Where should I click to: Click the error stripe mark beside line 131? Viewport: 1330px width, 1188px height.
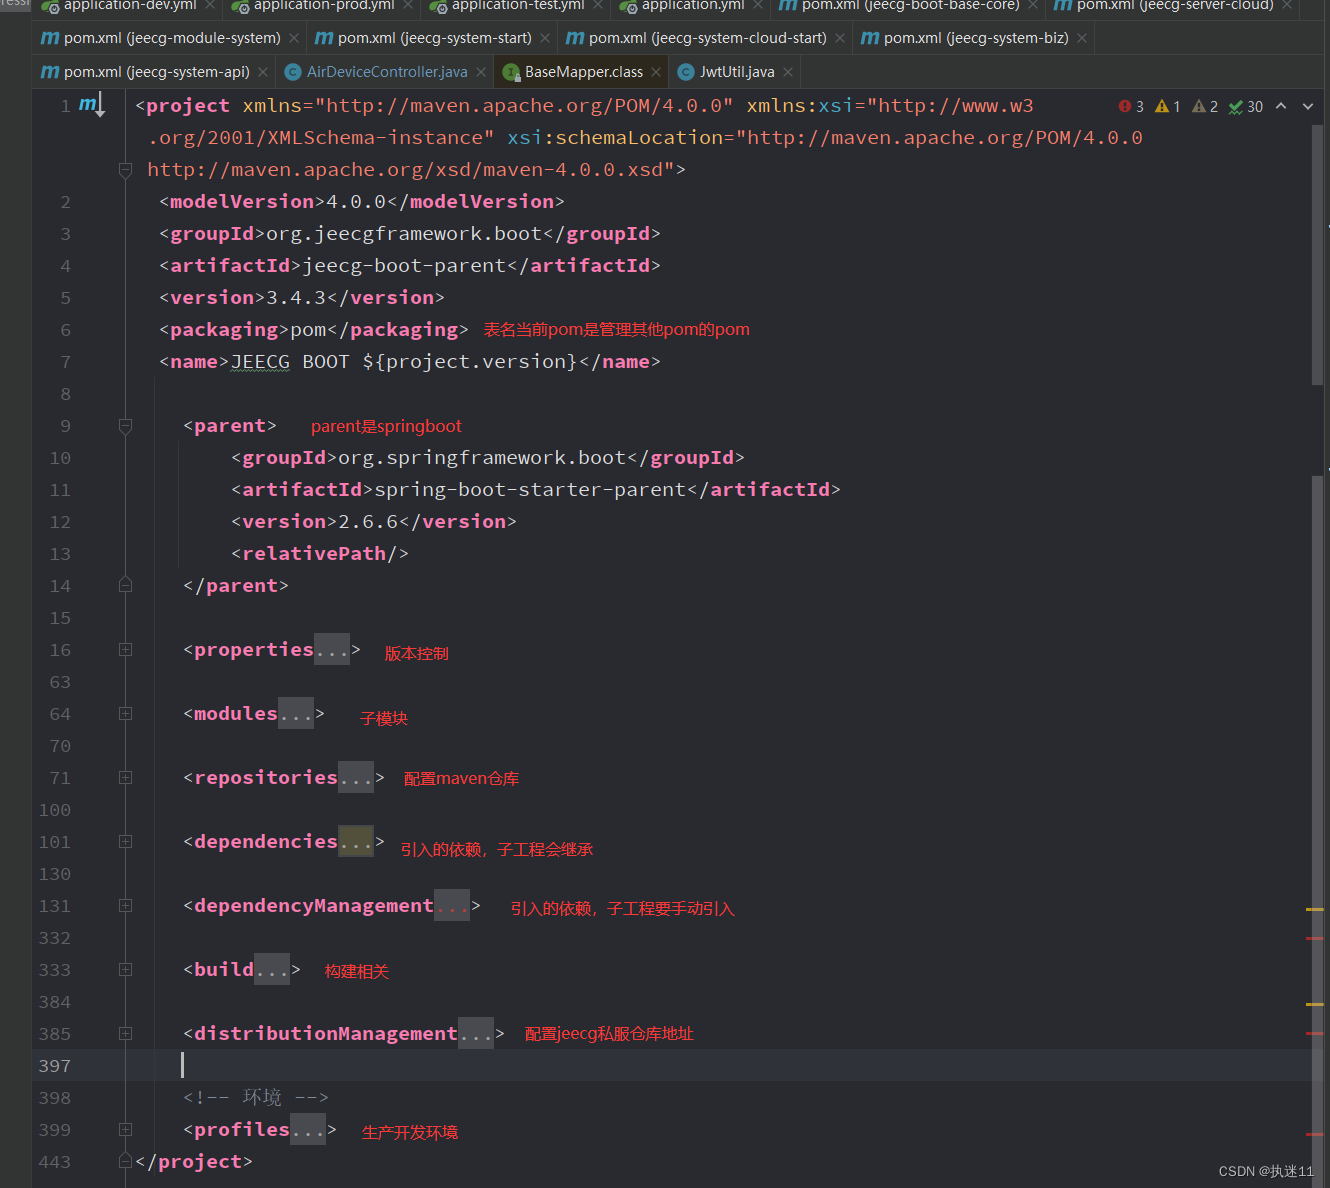[1315, 909]
